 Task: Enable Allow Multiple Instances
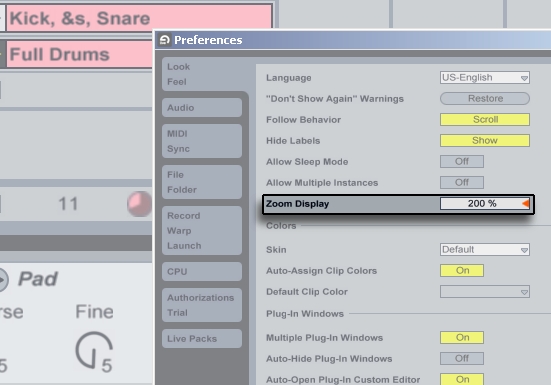pos(462,182)
